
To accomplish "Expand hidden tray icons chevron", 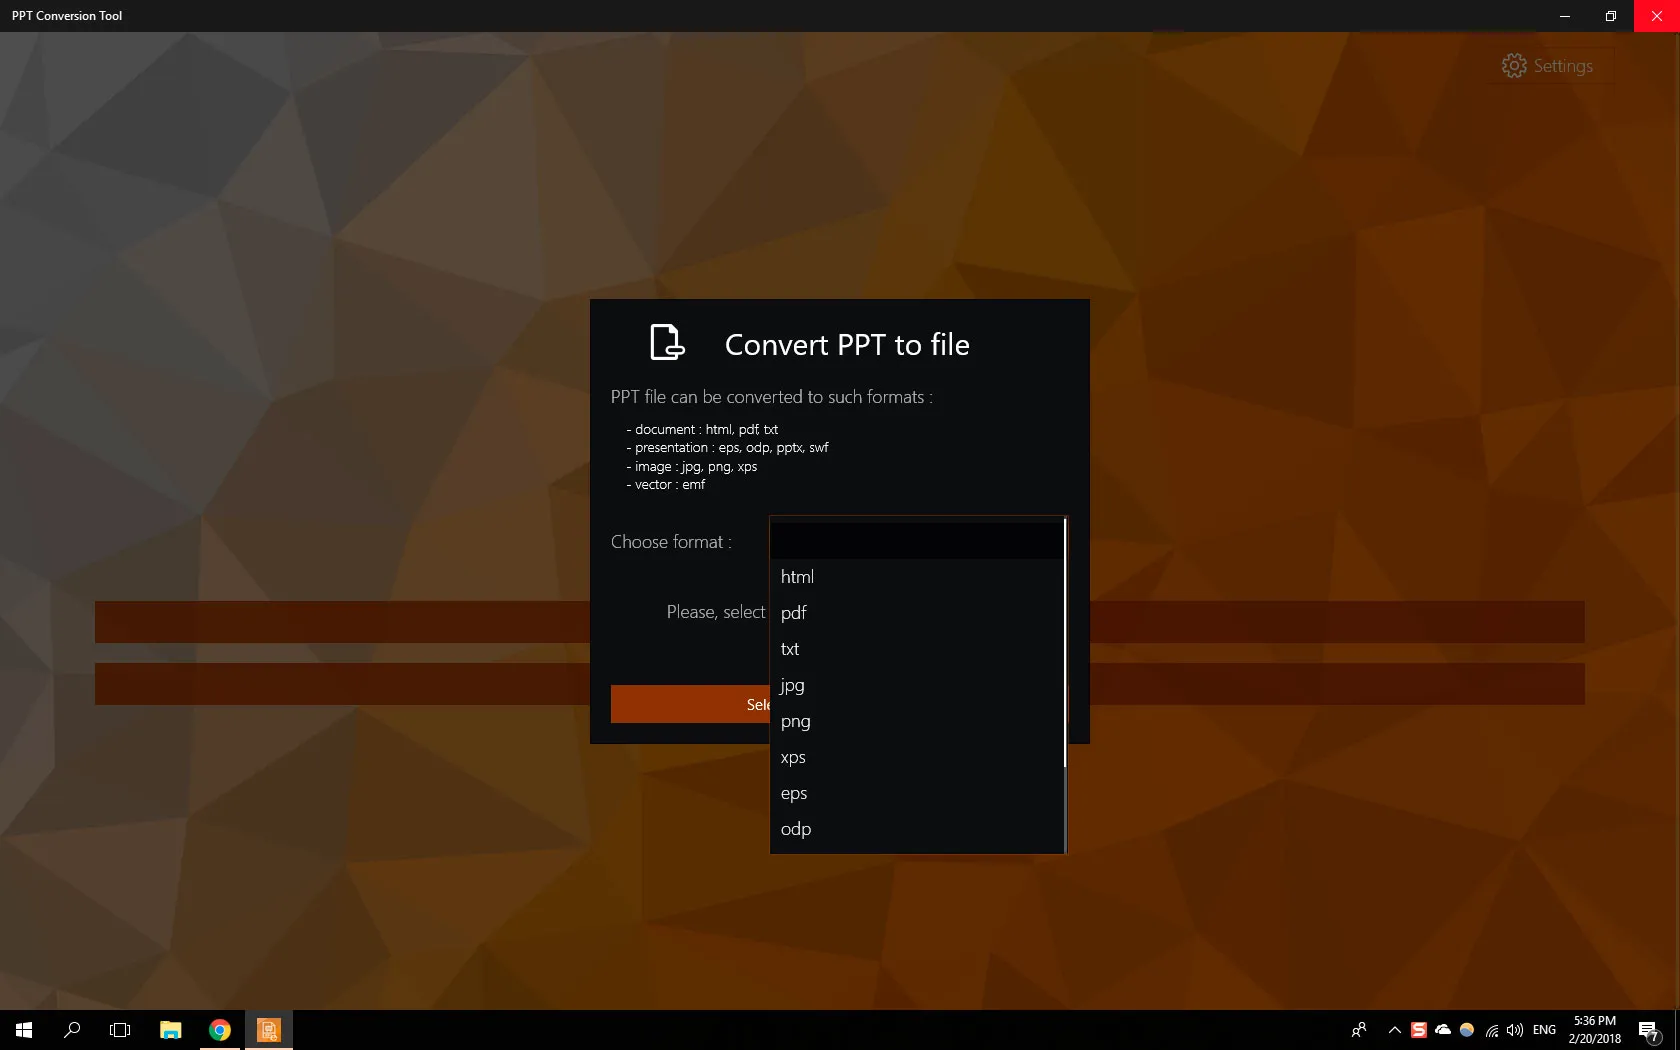I will point(1393,1030).
